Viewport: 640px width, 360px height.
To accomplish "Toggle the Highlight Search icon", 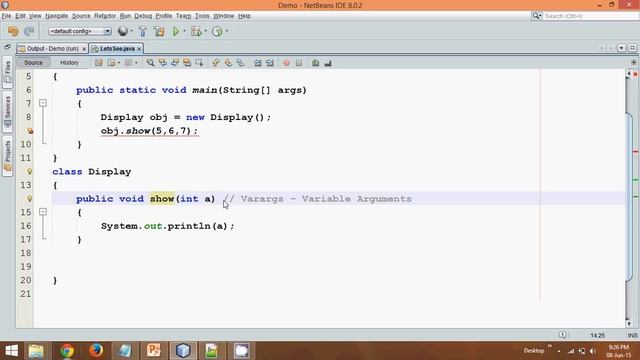I will pos(187,63).
